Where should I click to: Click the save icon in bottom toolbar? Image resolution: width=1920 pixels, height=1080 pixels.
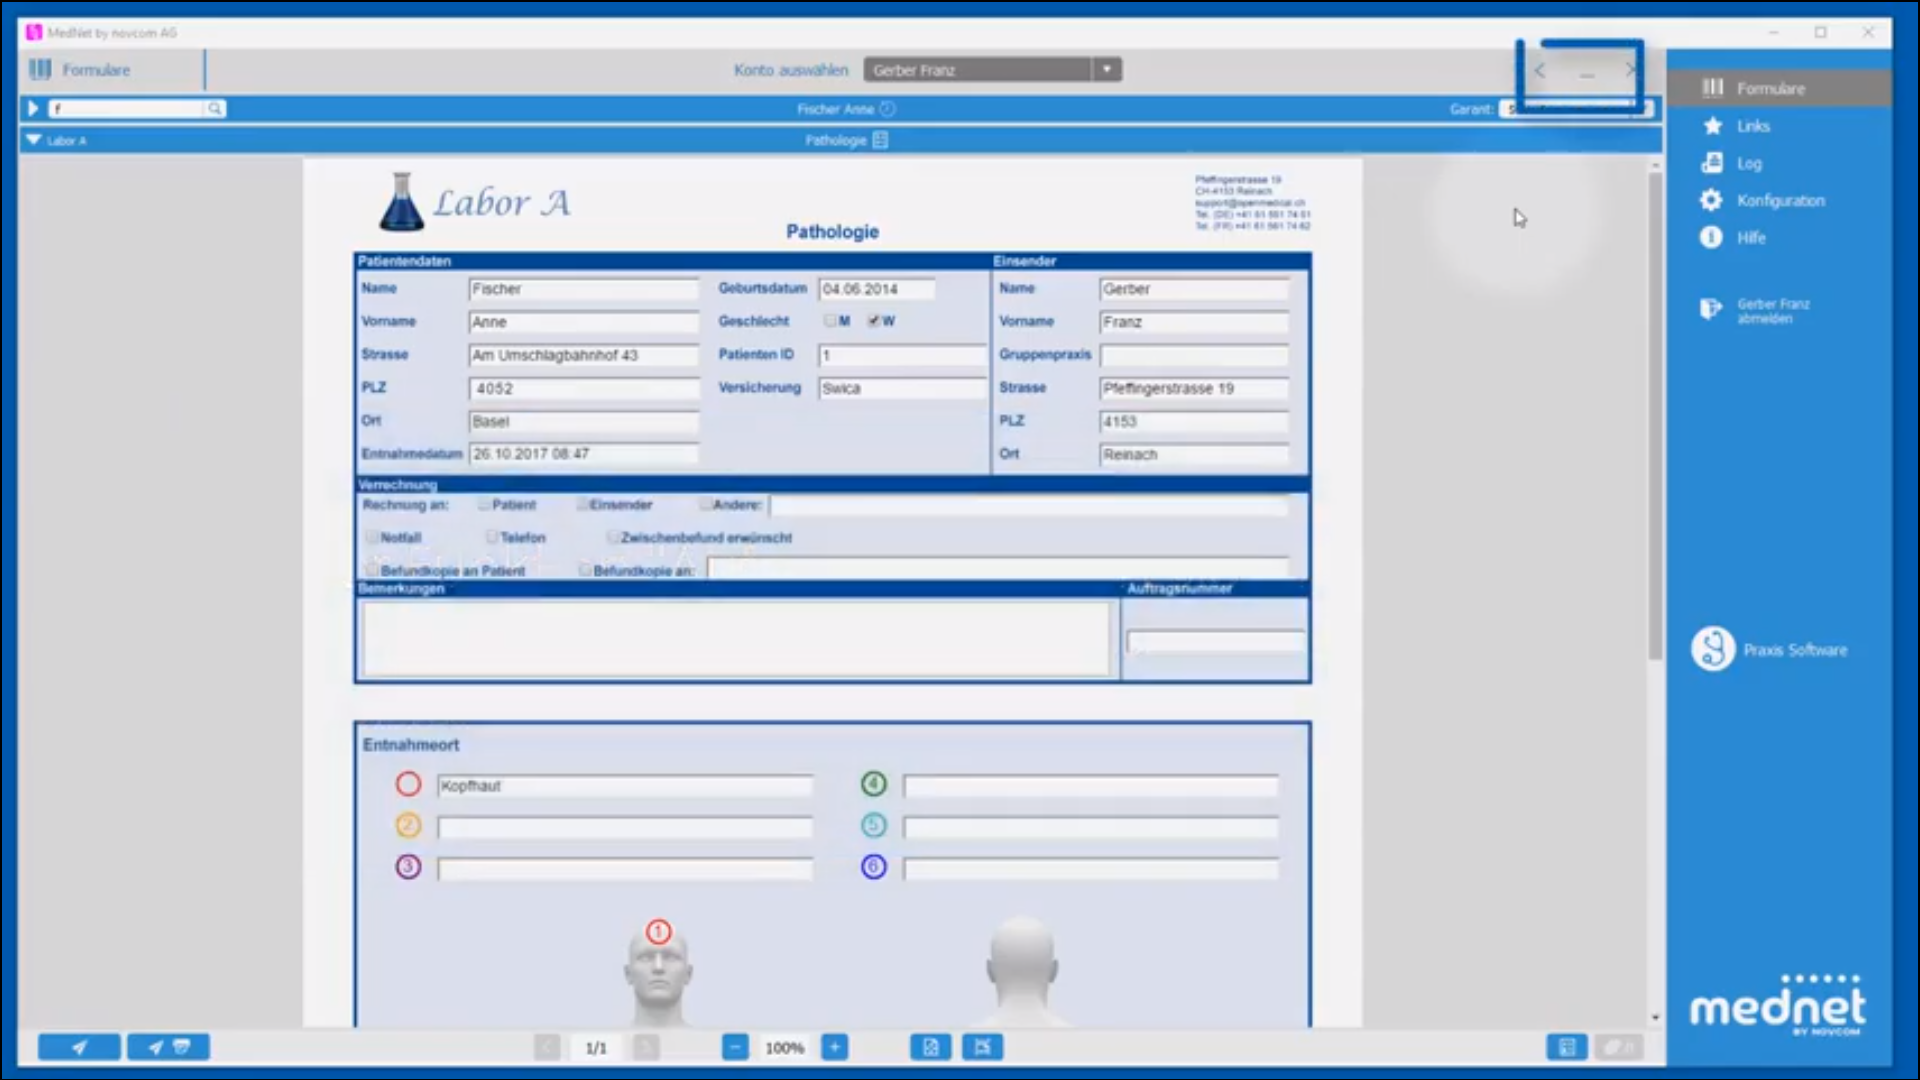[1567, 1047]
